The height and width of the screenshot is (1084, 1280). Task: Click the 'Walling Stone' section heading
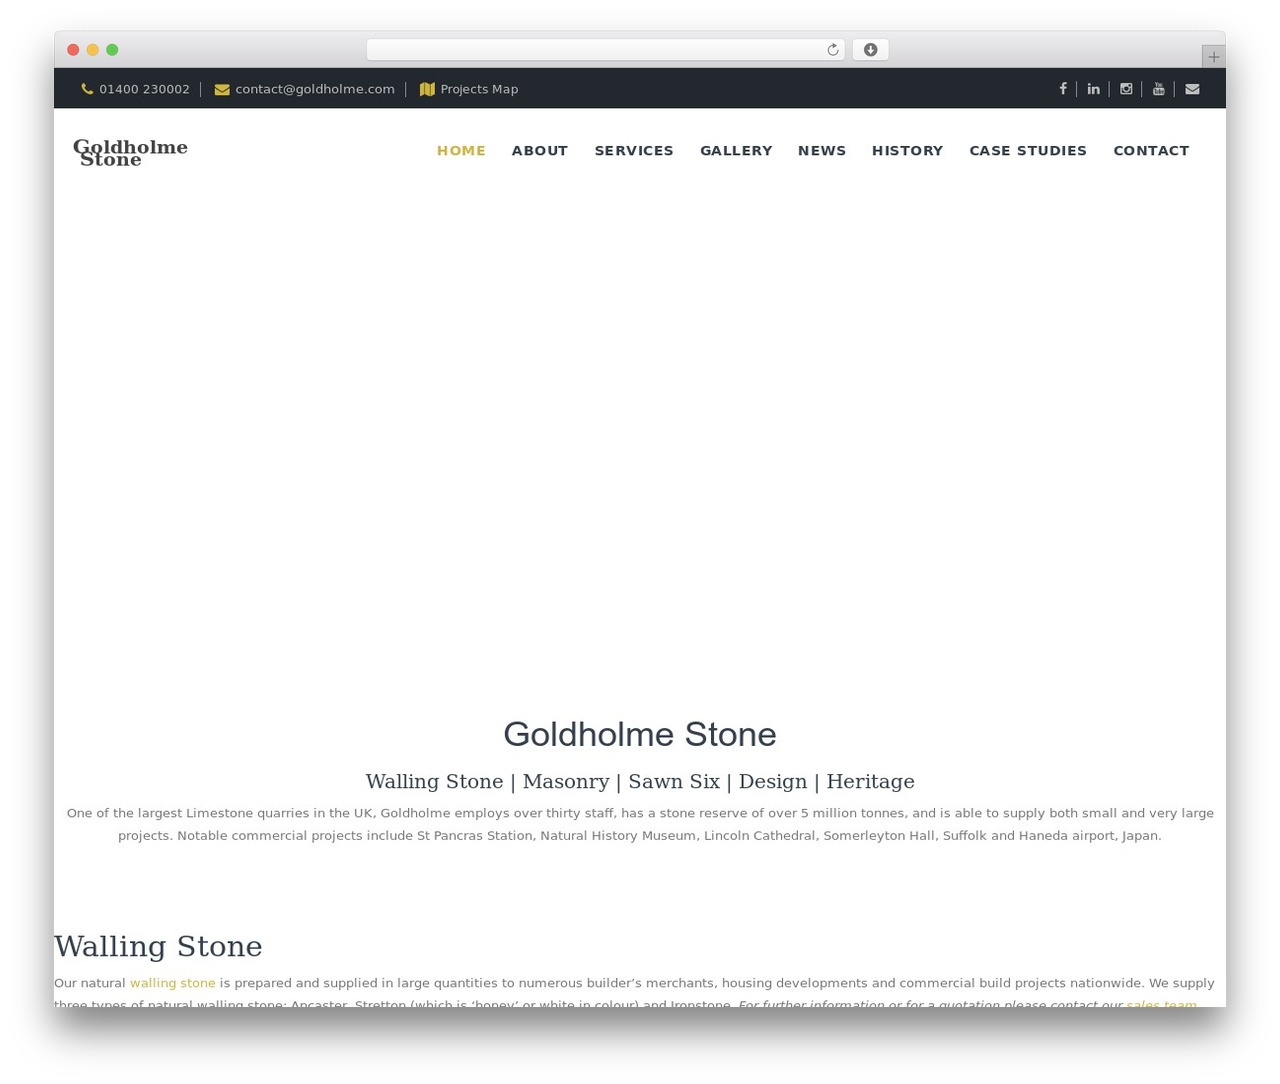pyautogui.click(x=158, y=946)
